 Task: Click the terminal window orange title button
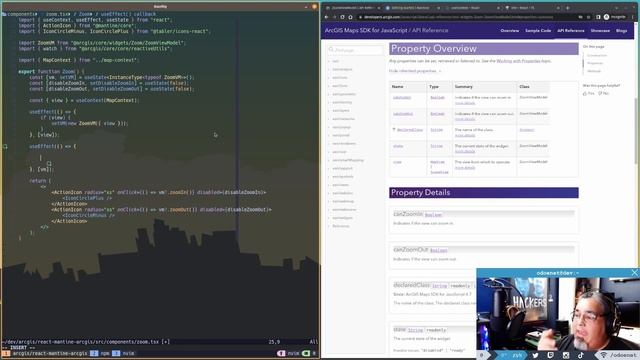[x=314, y=7]
